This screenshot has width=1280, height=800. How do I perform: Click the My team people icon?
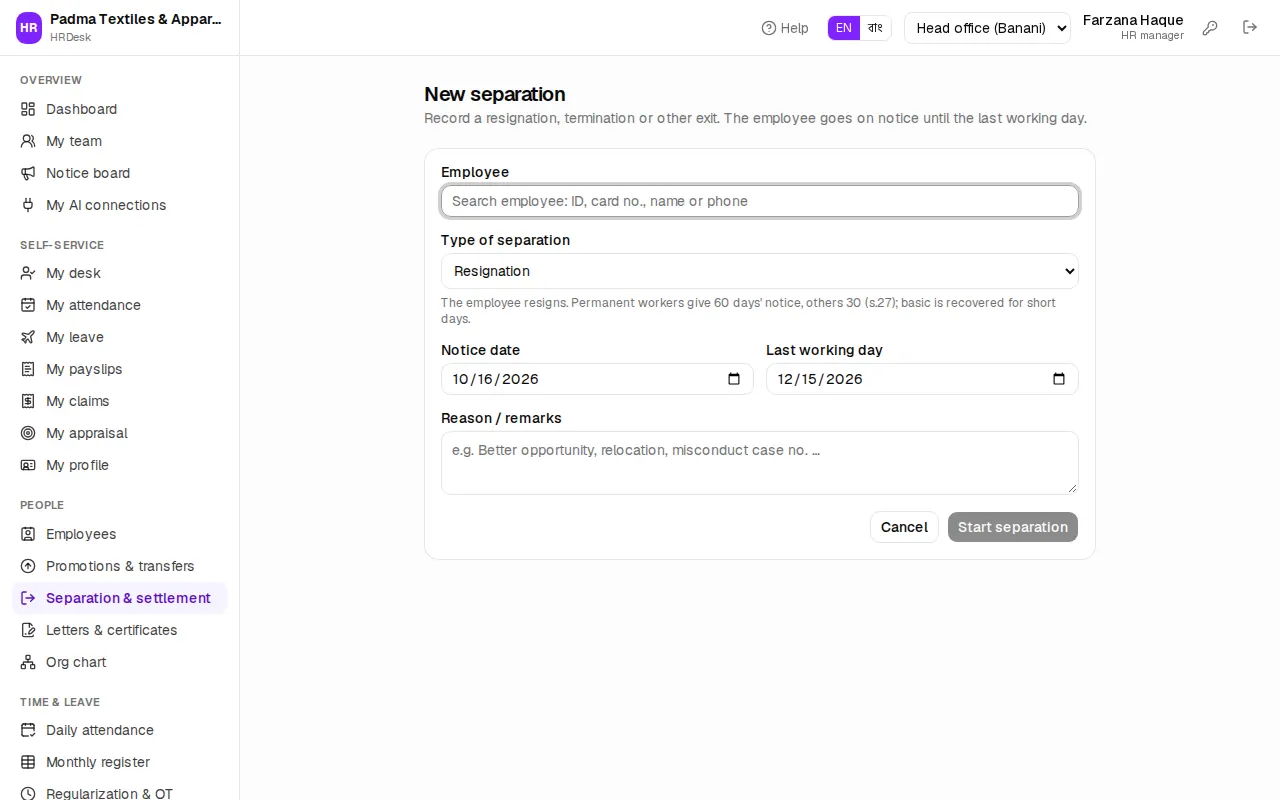pyautogui.click(x=28, y=141)
